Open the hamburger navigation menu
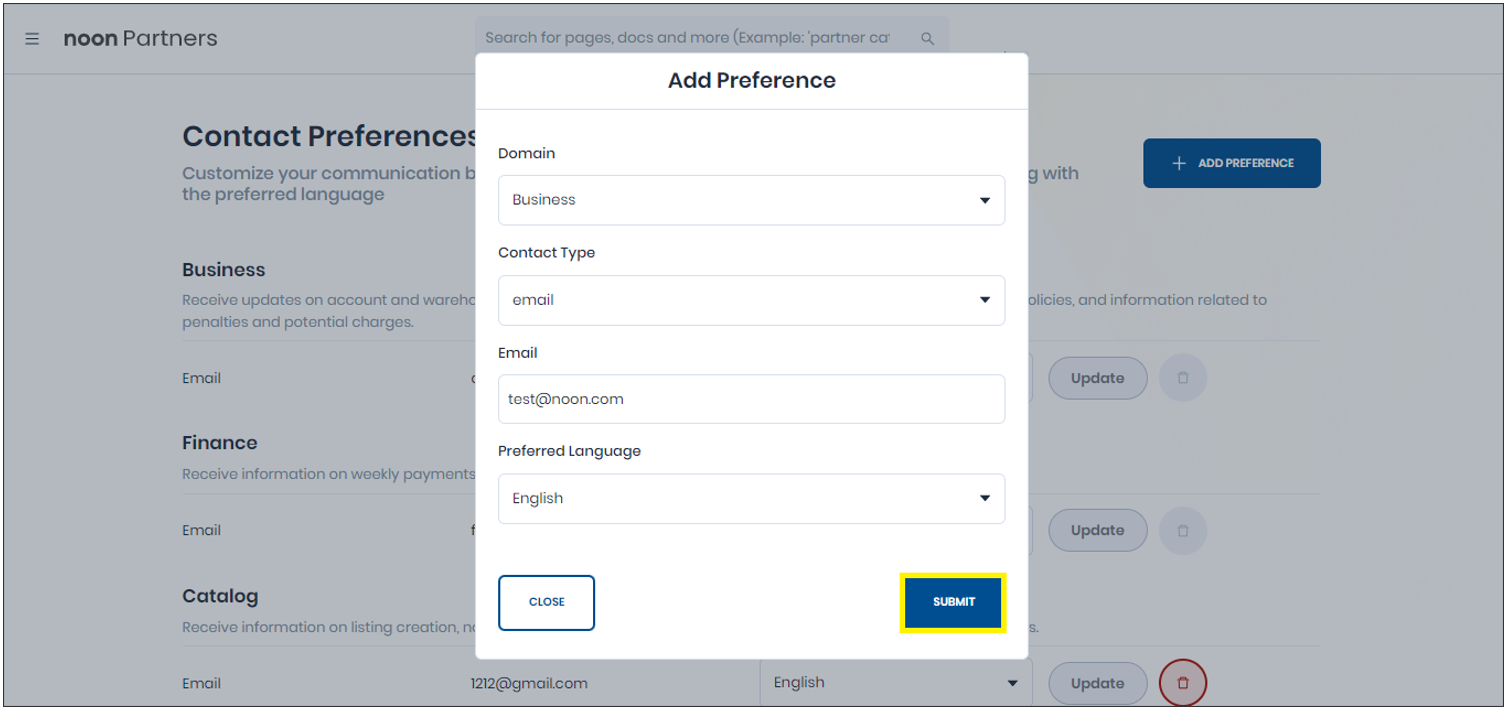Viewport: 1505px width, 710px height. click(x=32, y=39)
